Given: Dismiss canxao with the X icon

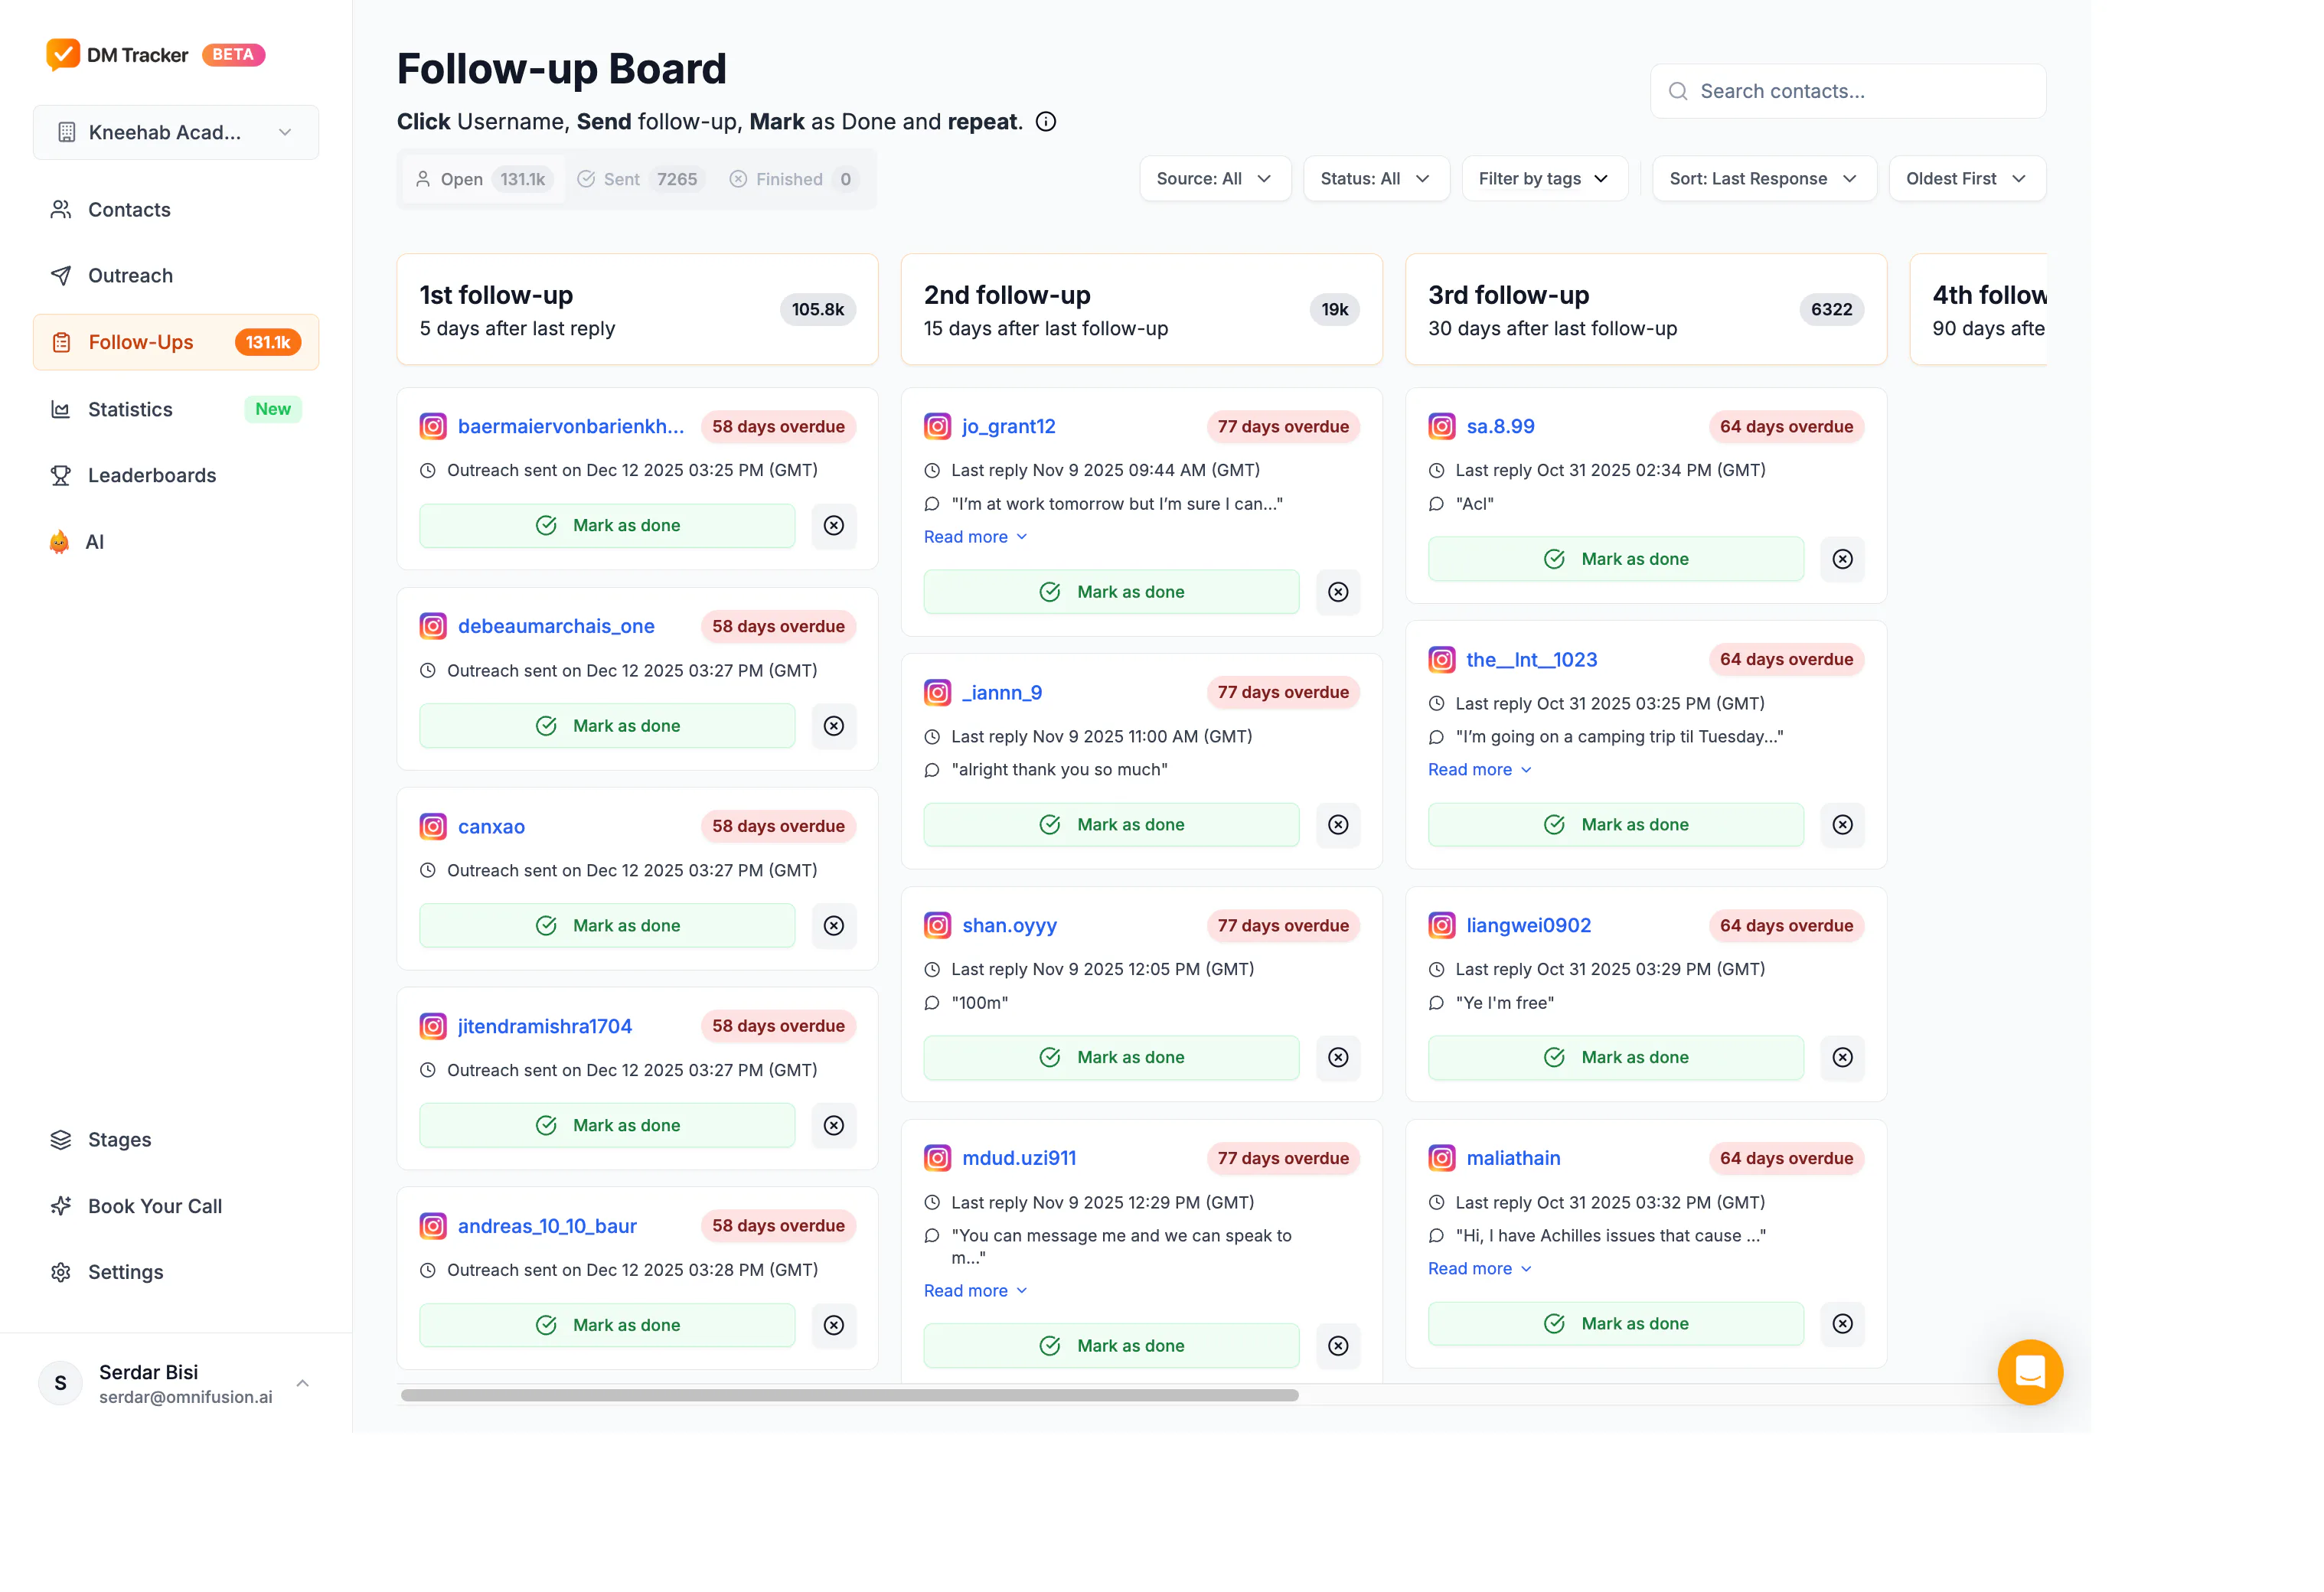Looking at the screenshot, I should (834, 926).
